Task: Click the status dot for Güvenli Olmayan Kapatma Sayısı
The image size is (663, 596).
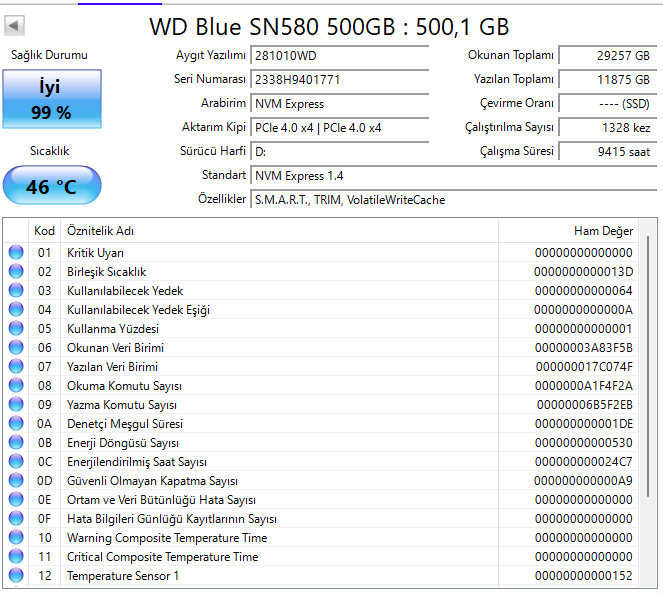Action: pos(16,481)
